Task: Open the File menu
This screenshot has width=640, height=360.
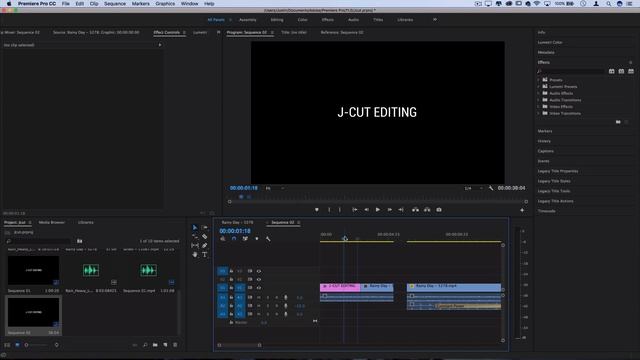Action: 66,4
